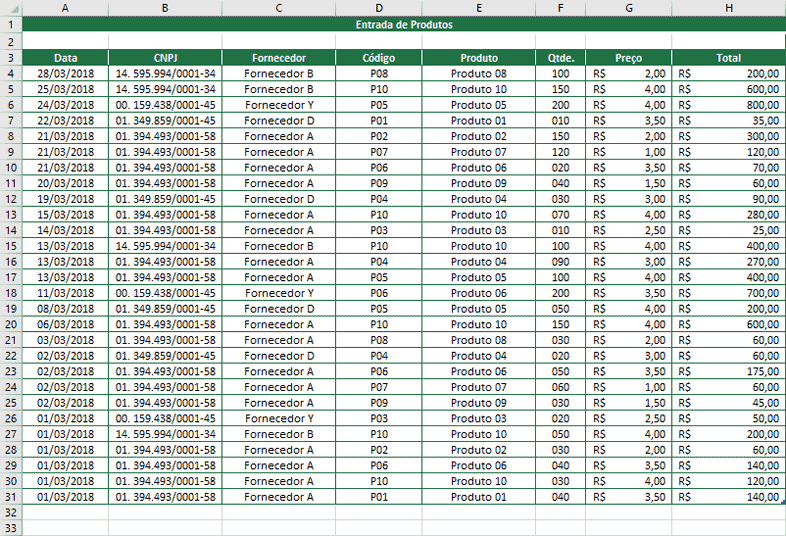Select total cell 270,00
786x536 pixels.
click(x=729, y=262)
